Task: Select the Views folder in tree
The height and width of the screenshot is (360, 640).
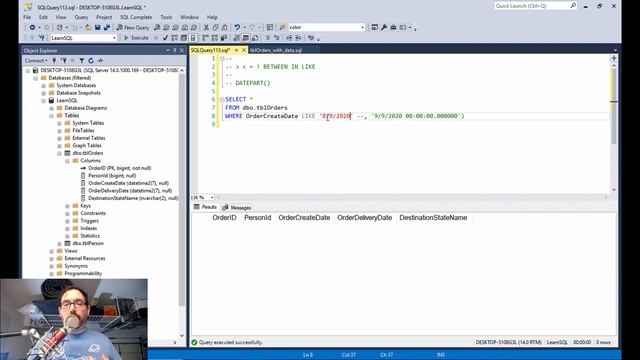Action: tap(71, 251)
